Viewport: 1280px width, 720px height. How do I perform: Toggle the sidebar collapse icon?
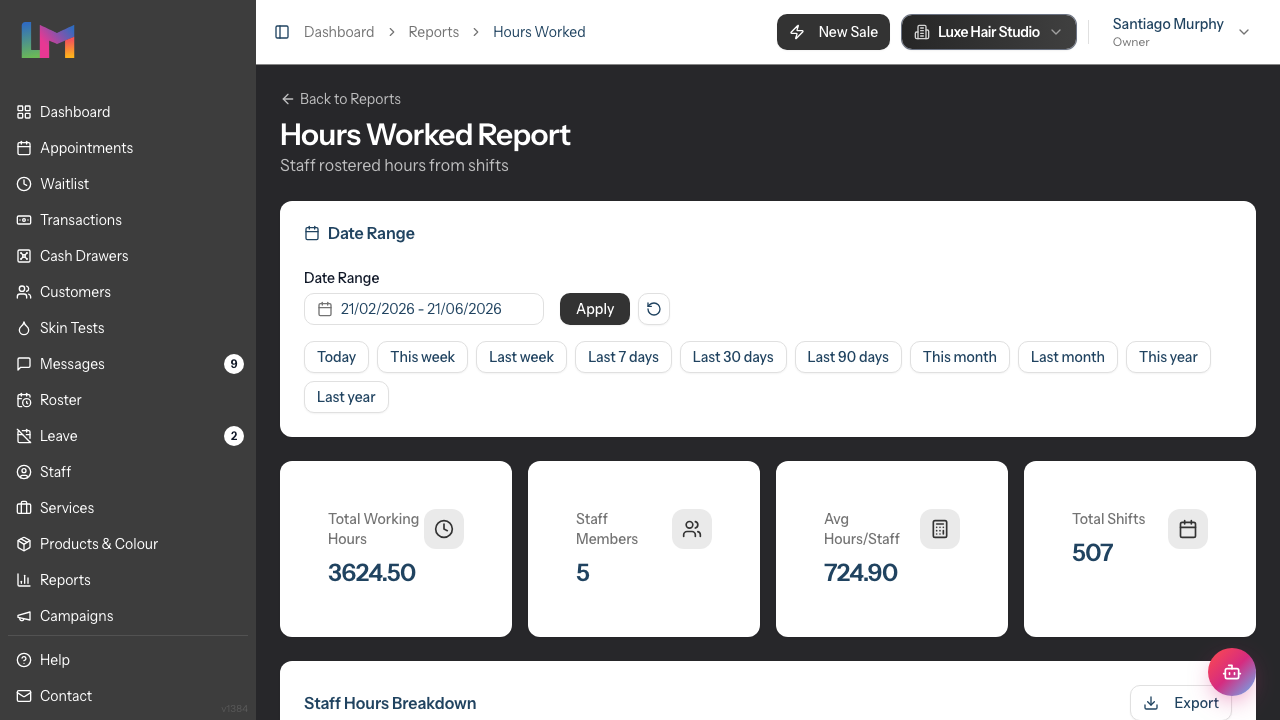(x=282, y=32)
